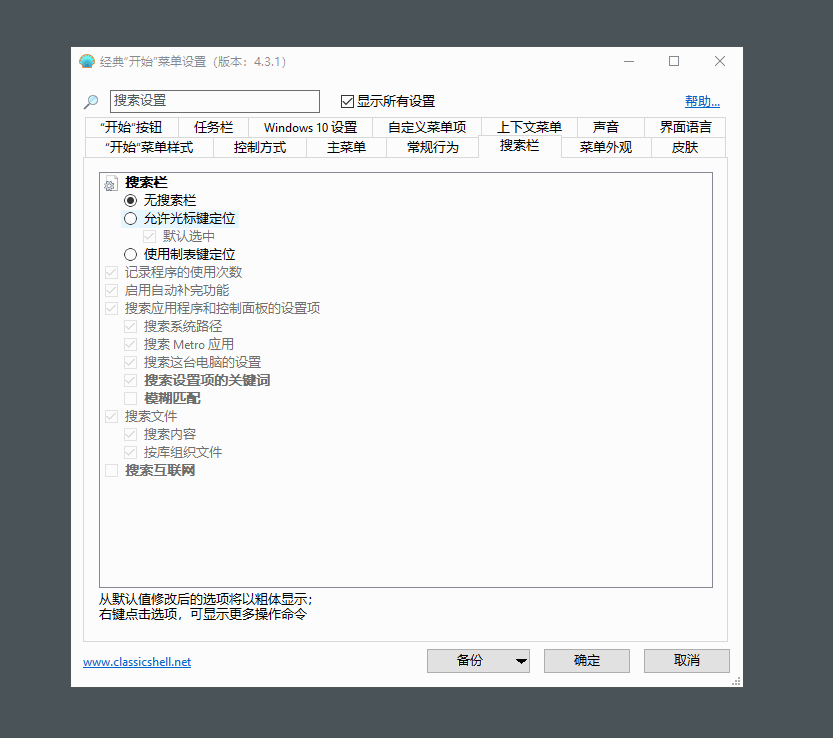This screenshot has width=833, height=738.
Task: Open the Windows 10 设置 tab
Action: pyautogui.click(x=310, y=126)
